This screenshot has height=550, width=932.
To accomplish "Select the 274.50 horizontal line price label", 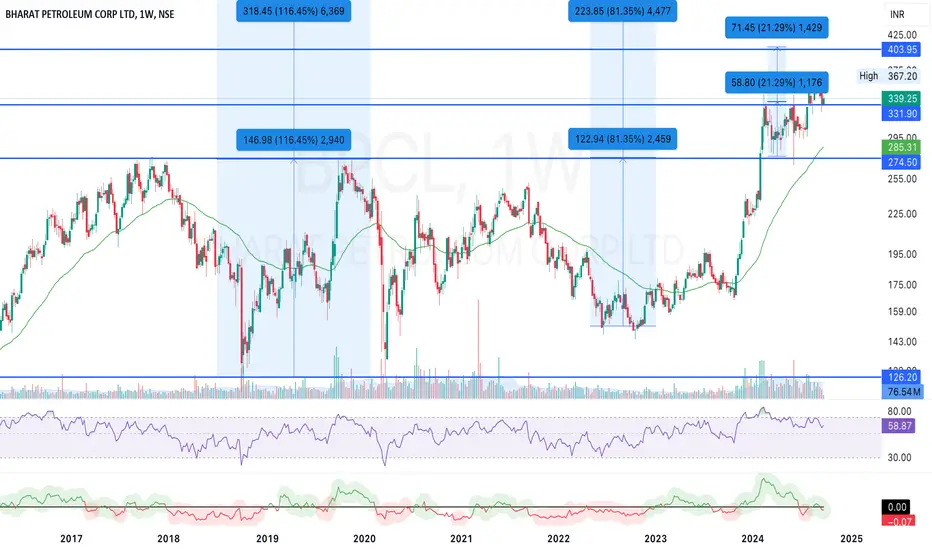I will click(x=902, y=162).
